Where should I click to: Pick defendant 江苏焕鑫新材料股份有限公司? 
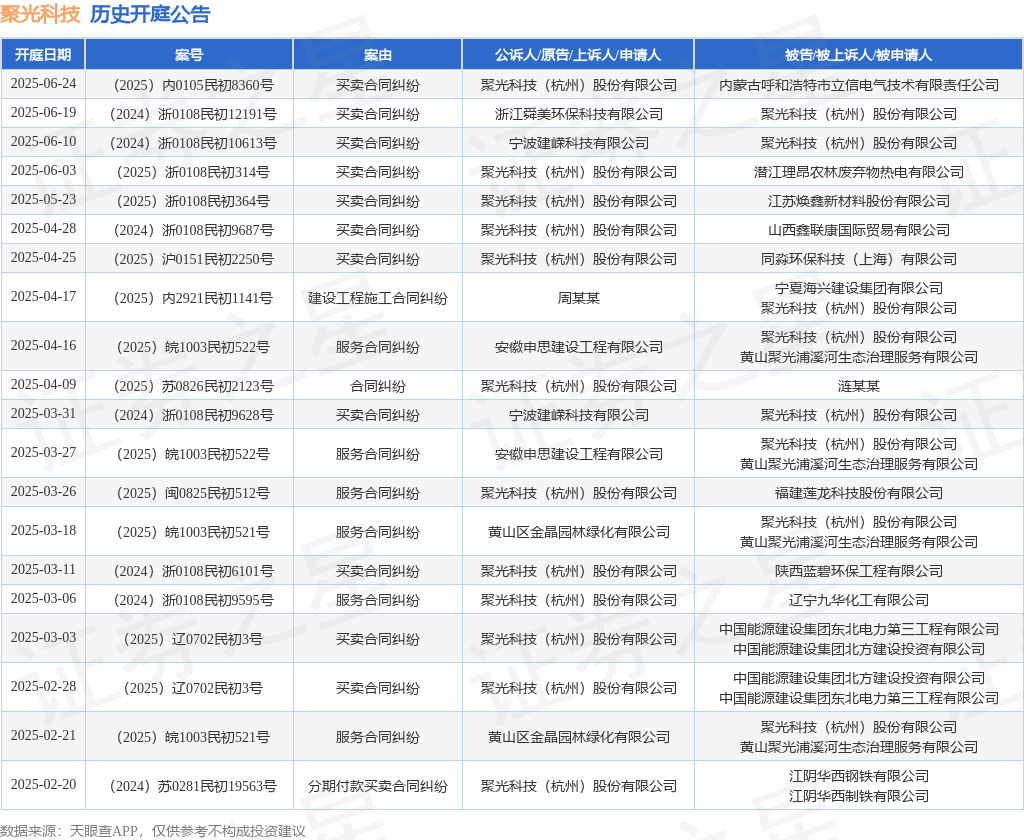[859, 201]
